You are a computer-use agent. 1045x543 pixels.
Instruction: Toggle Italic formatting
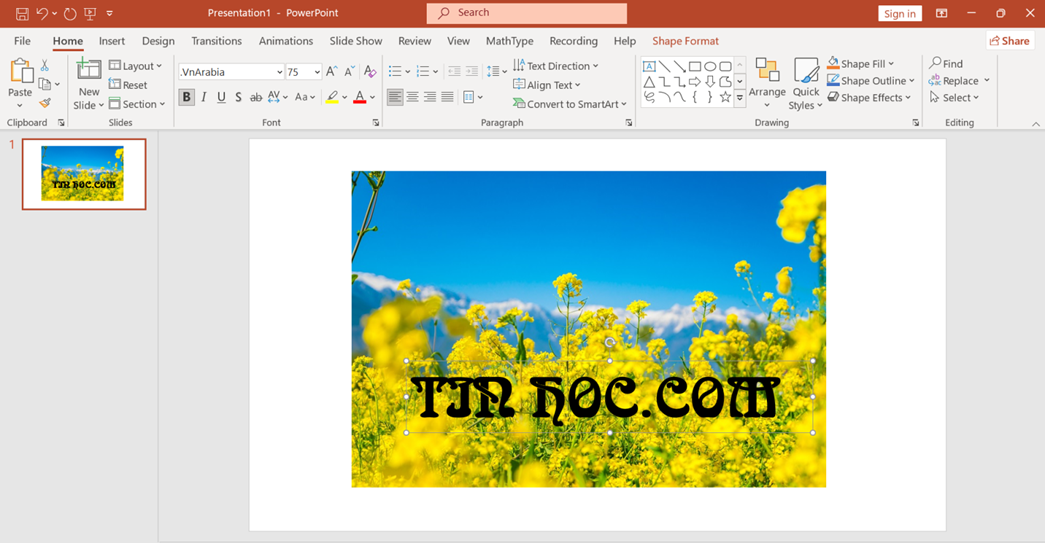point(204,97)
